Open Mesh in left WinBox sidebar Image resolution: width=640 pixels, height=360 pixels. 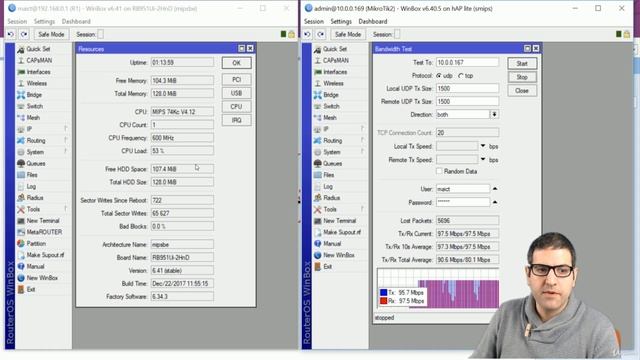click(33, 118)
